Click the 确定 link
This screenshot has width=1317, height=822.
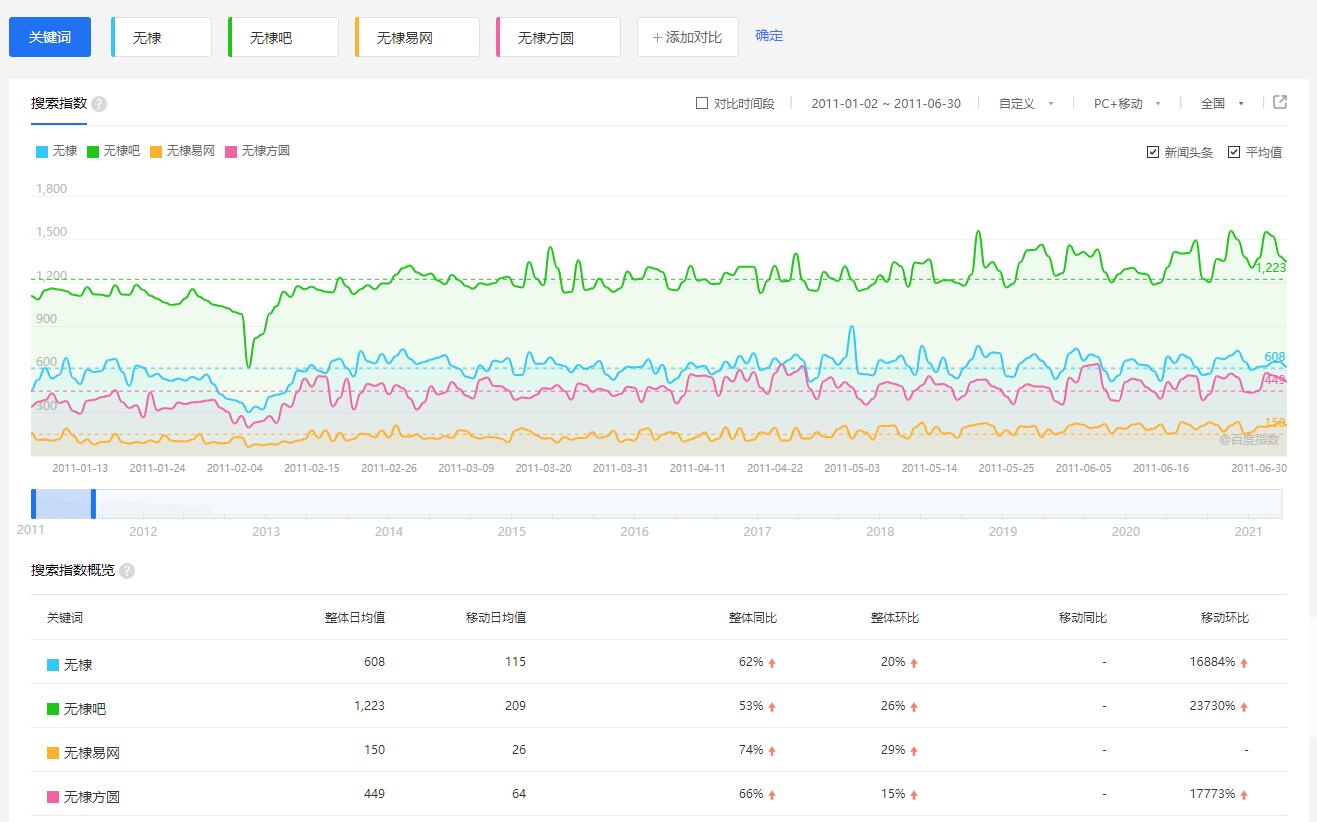tap(769, 36)
